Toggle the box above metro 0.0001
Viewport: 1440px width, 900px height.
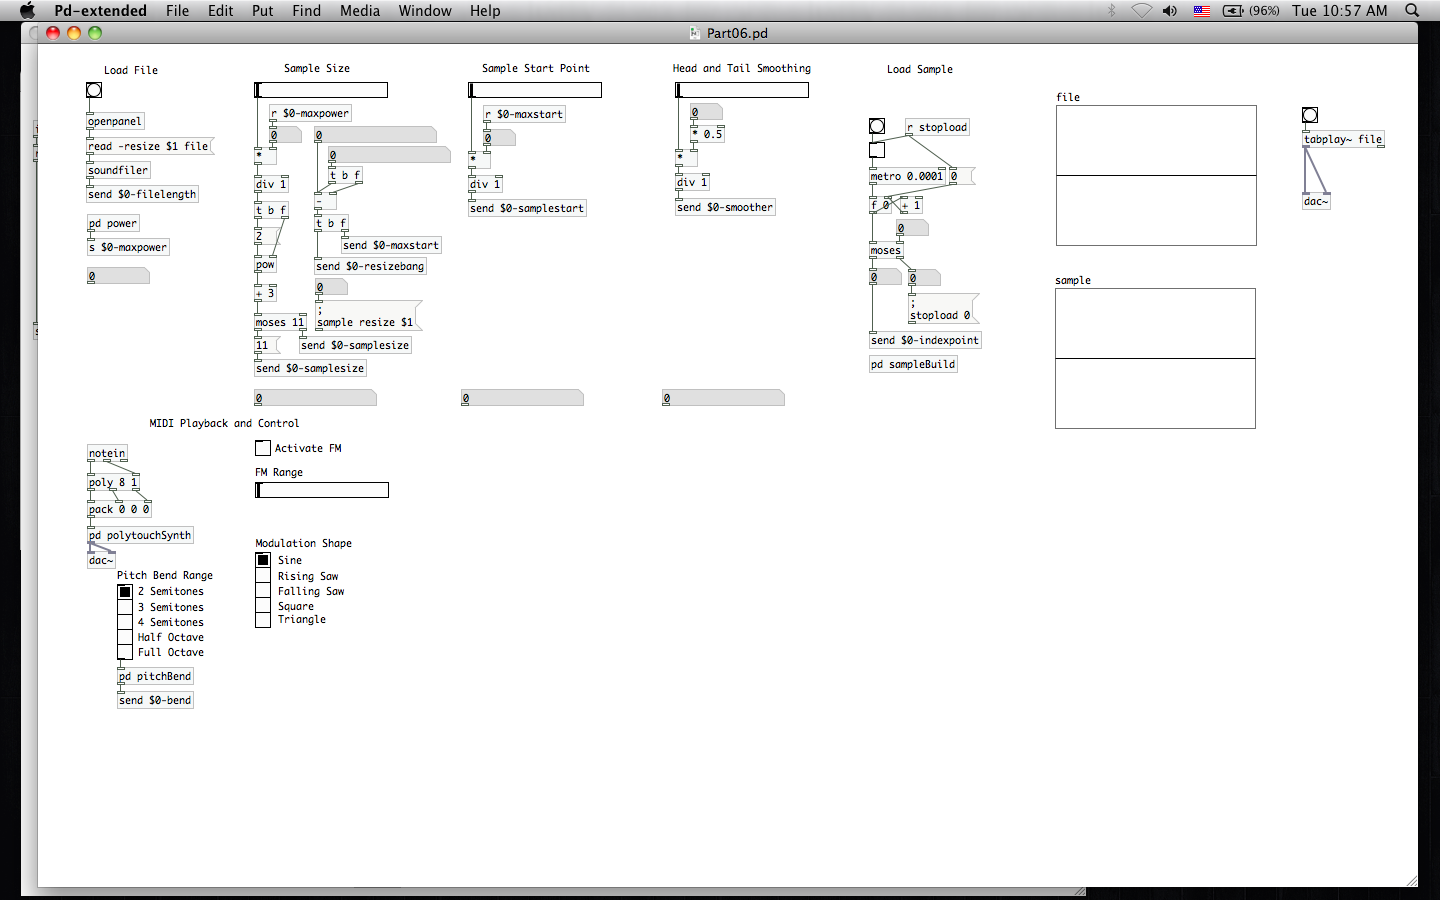click(877, 150)
